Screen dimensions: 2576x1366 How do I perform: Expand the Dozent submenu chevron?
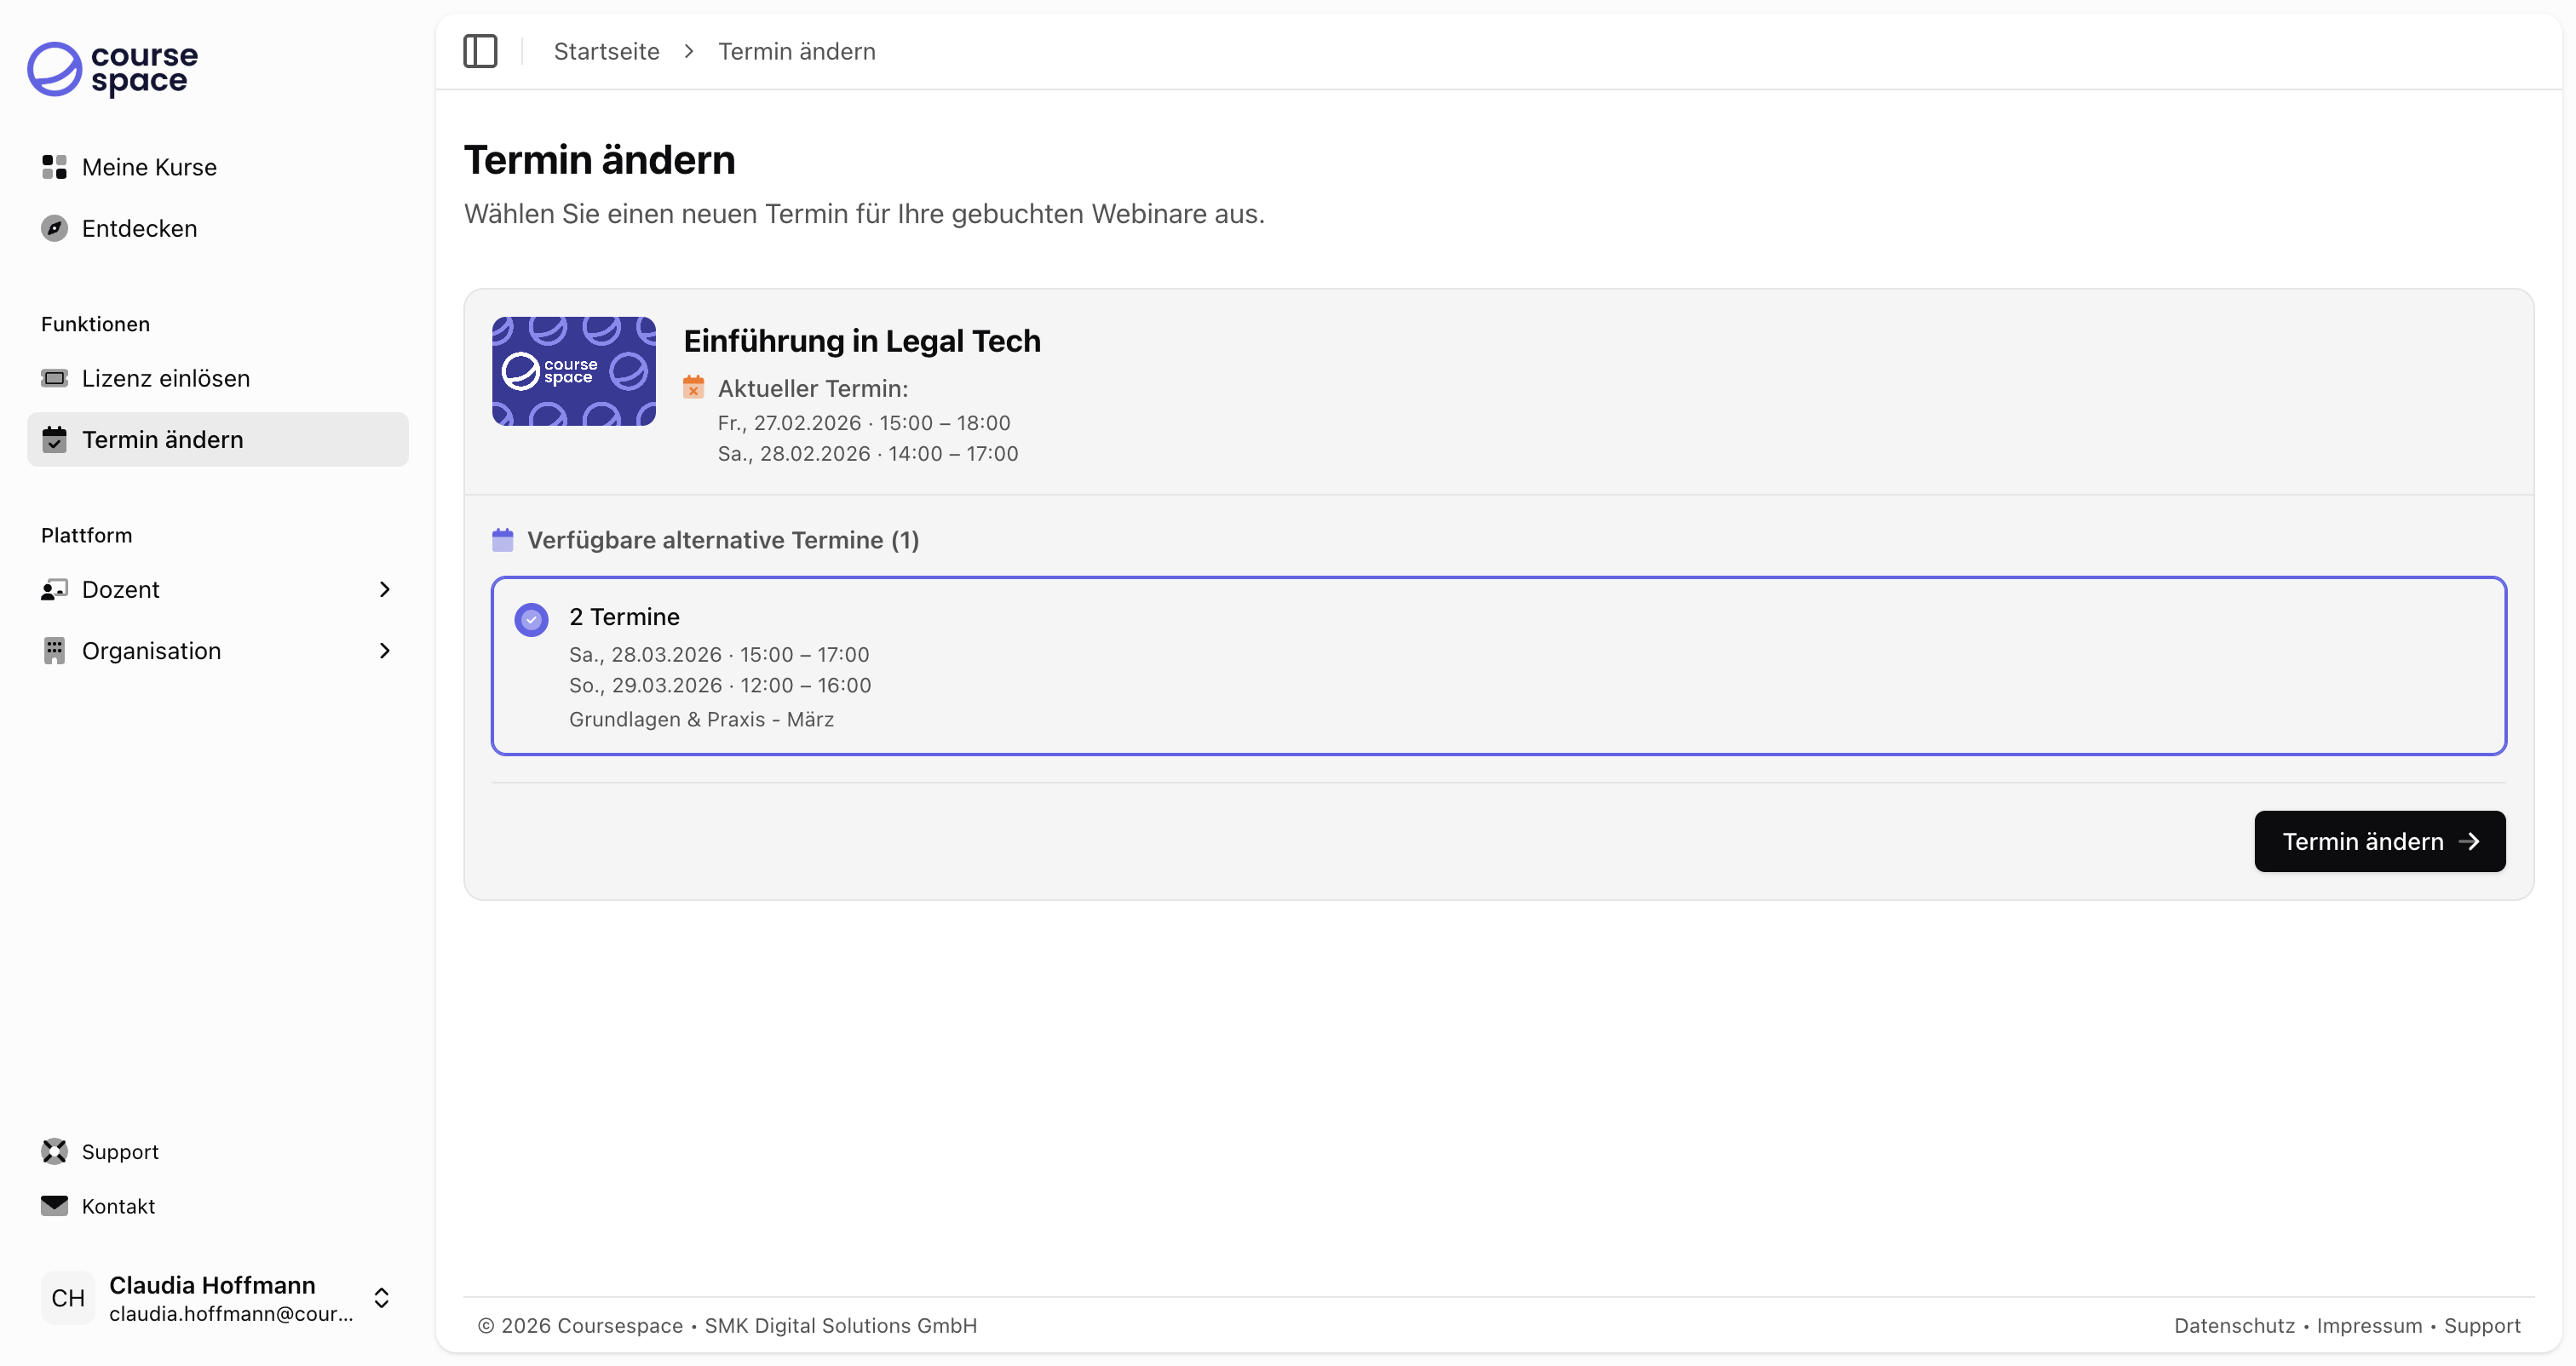click(385, 590)
